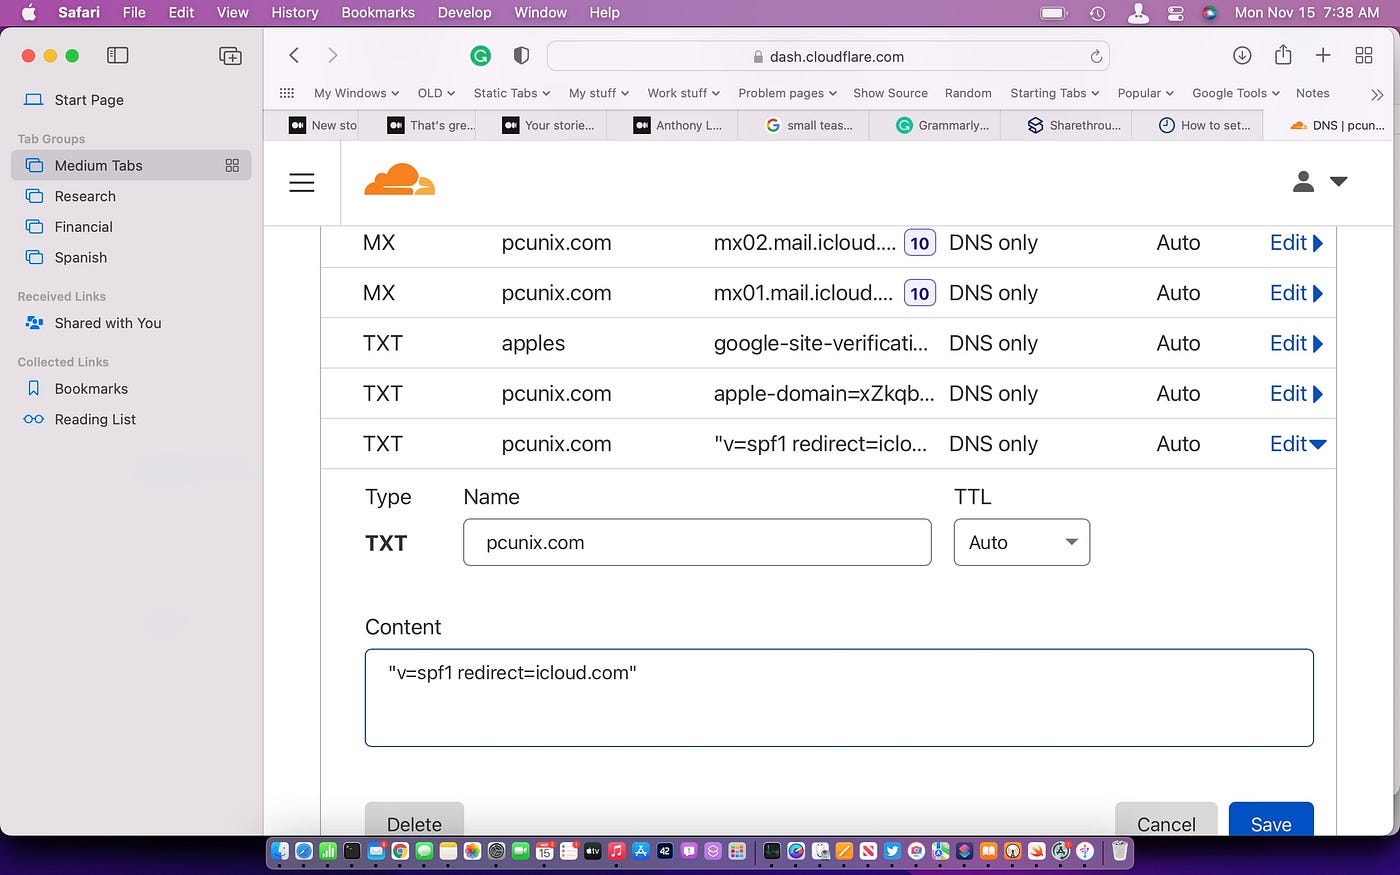Expand the My Windows bookmarks folder
This screenshot has height=875, width=1400.
[356, 93]
